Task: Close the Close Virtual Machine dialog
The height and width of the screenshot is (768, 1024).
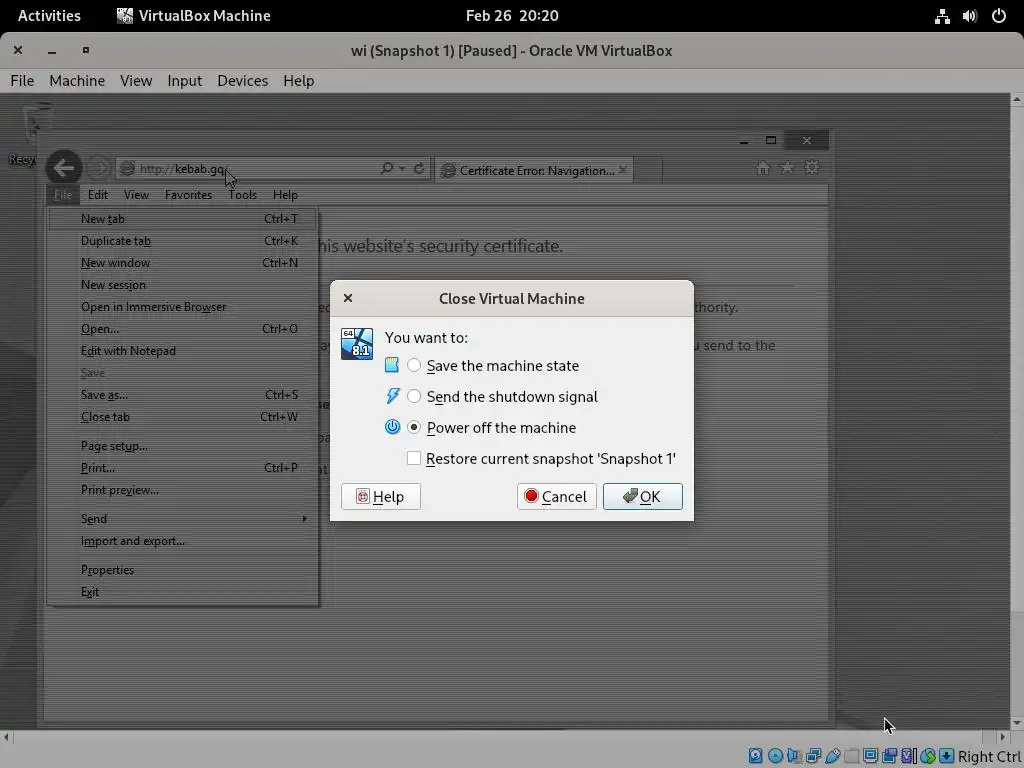Action: pyautogui.click(x=348, y=298)
